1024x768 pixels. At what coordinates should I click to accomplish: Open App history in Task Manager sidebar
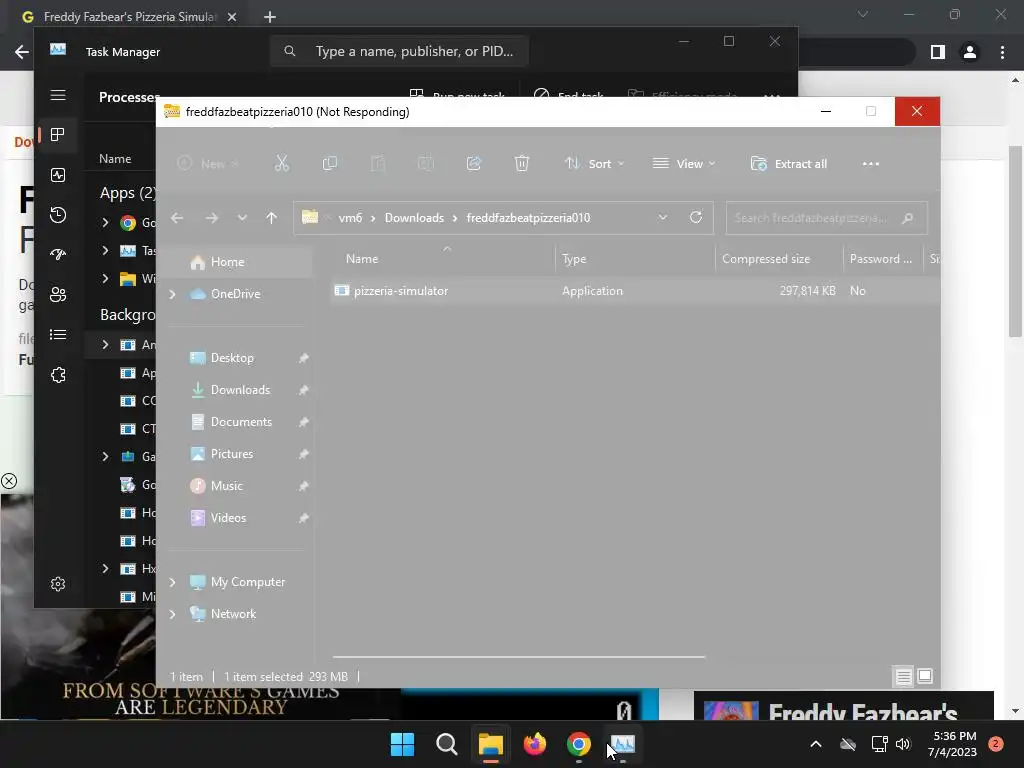coord(58,215)
